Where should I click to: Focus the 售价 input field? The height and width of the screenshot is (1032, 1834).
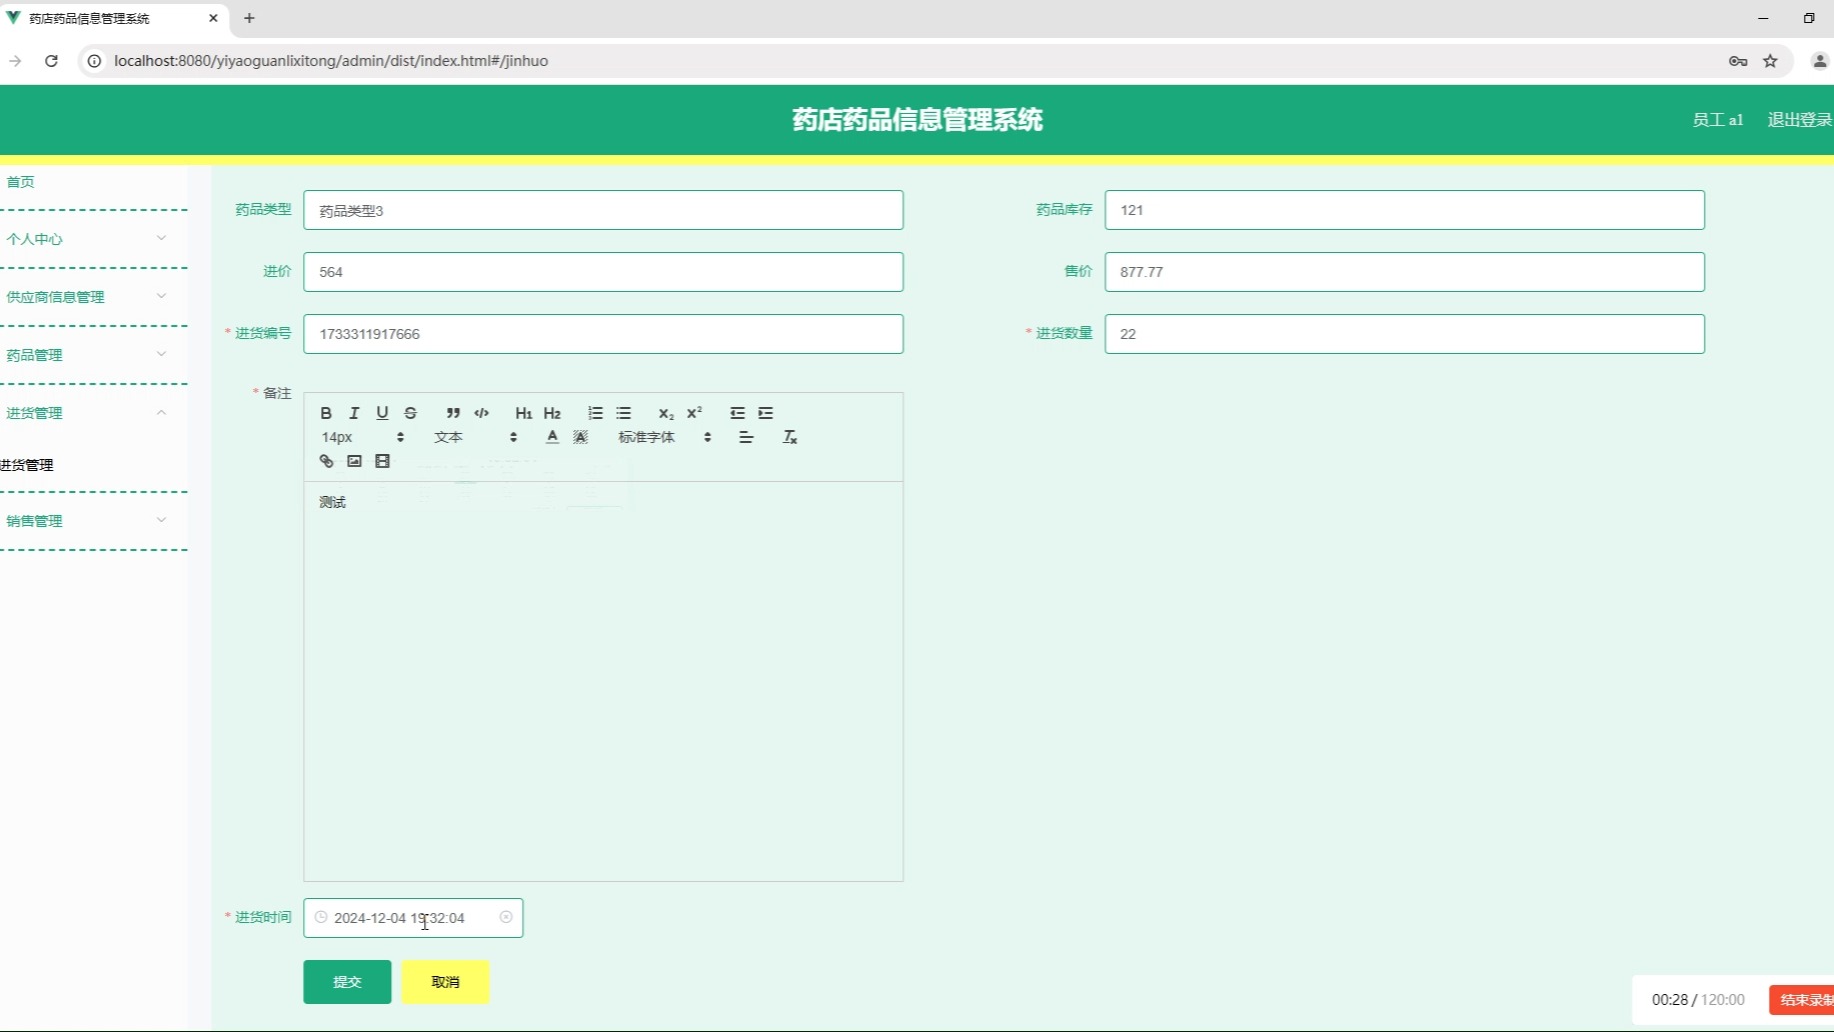[1404, 272]
